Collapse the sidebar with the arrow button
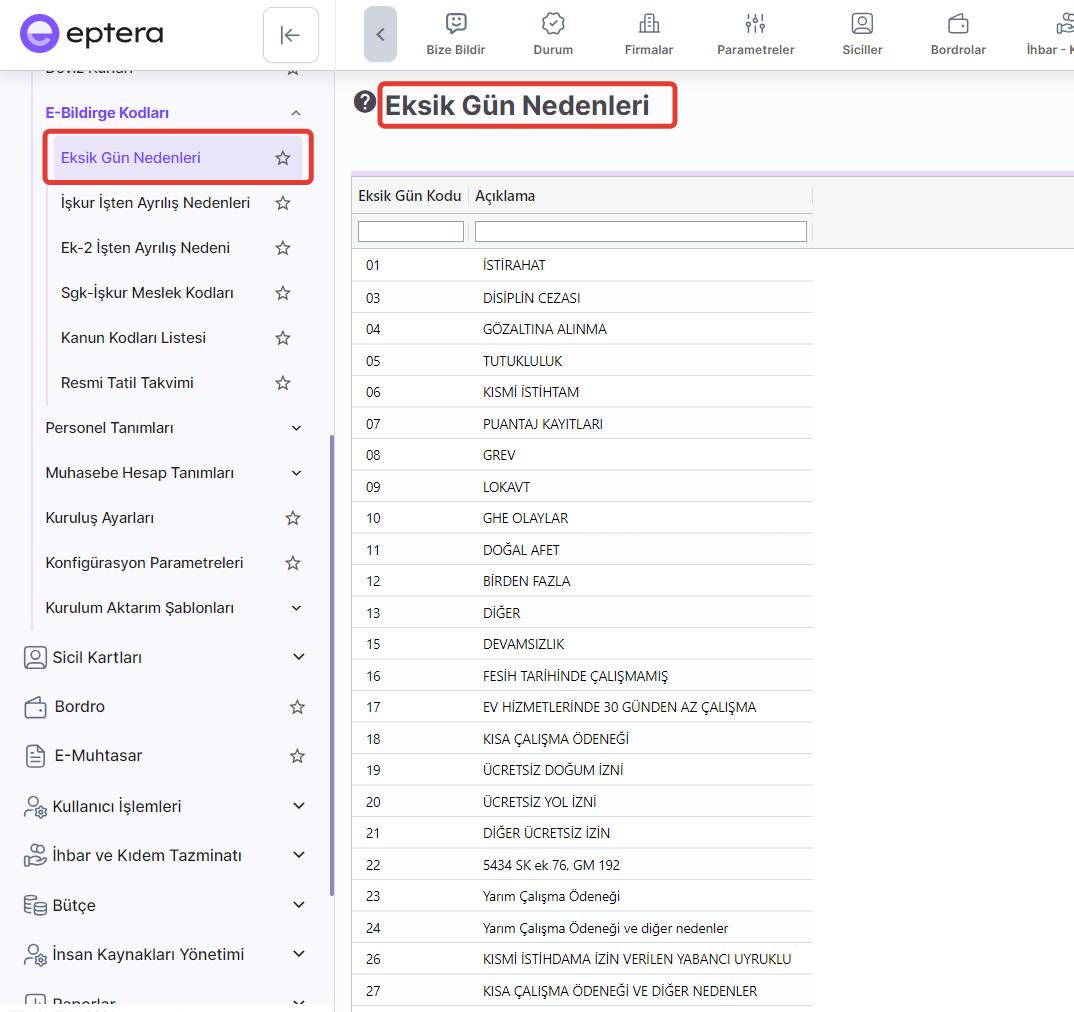Viewport: 1074px width, 1012px height. (290, 35)
